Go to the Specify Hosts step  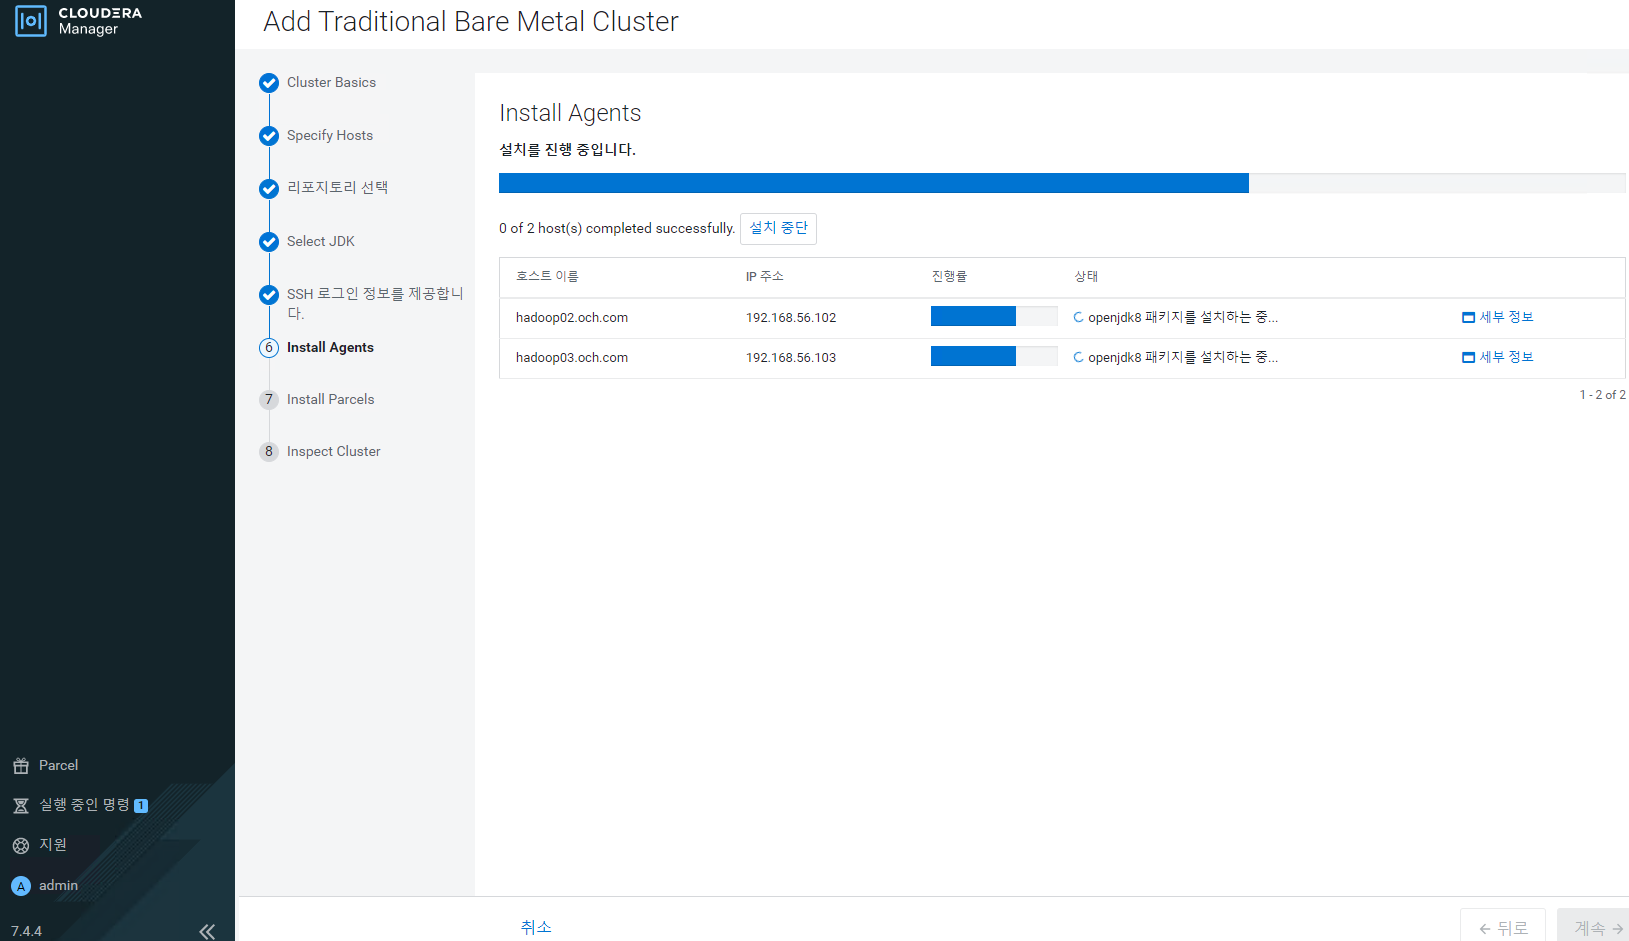click(330, 136)
